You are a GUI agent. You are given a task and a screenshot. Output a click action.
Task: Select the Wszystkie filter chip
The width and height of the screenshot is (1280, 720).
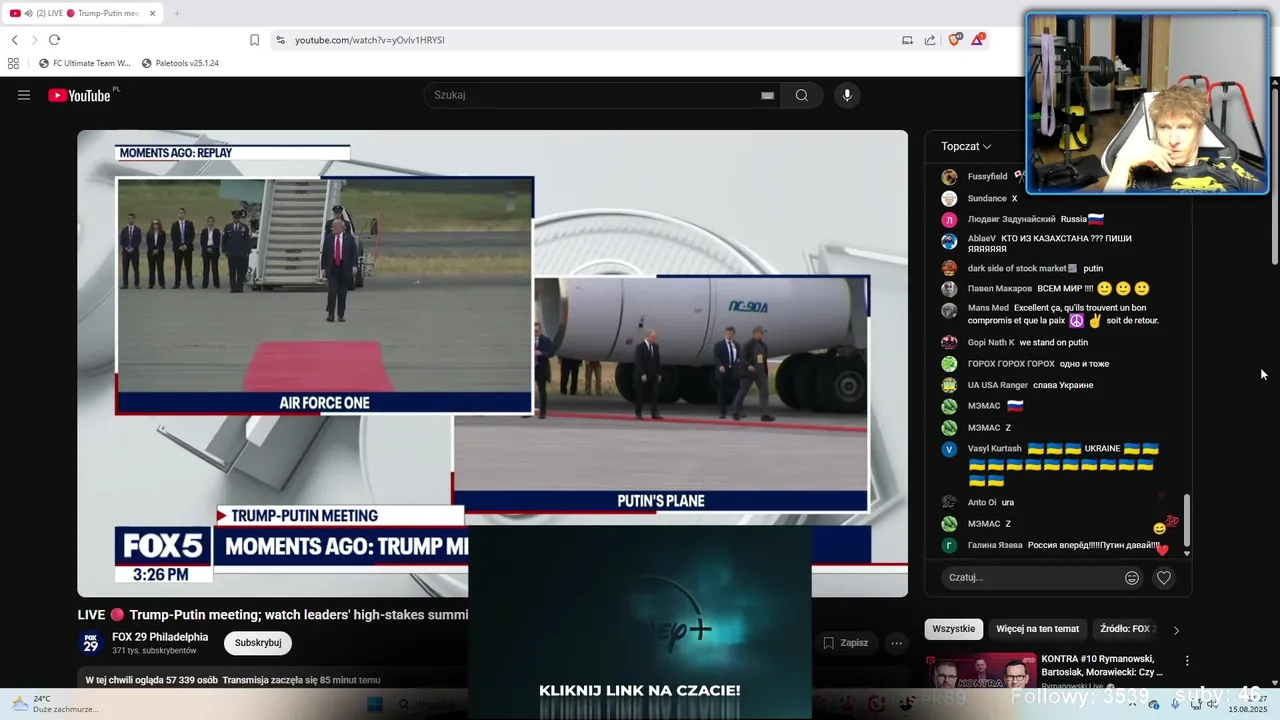point(954,629)
